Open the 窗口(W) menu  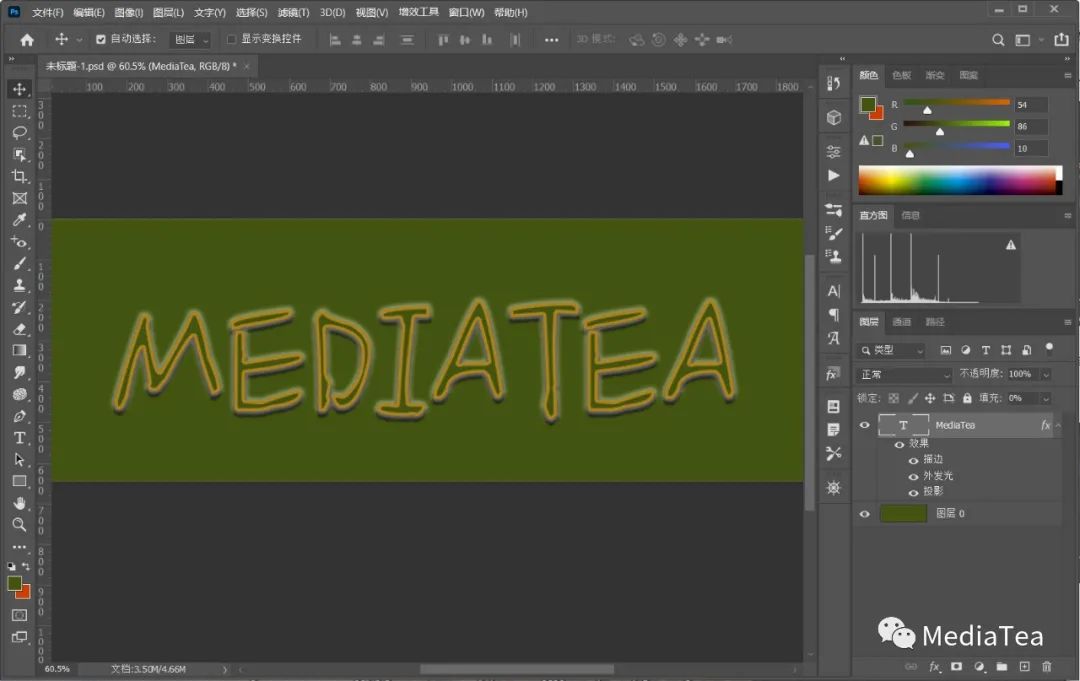[466, 12]
